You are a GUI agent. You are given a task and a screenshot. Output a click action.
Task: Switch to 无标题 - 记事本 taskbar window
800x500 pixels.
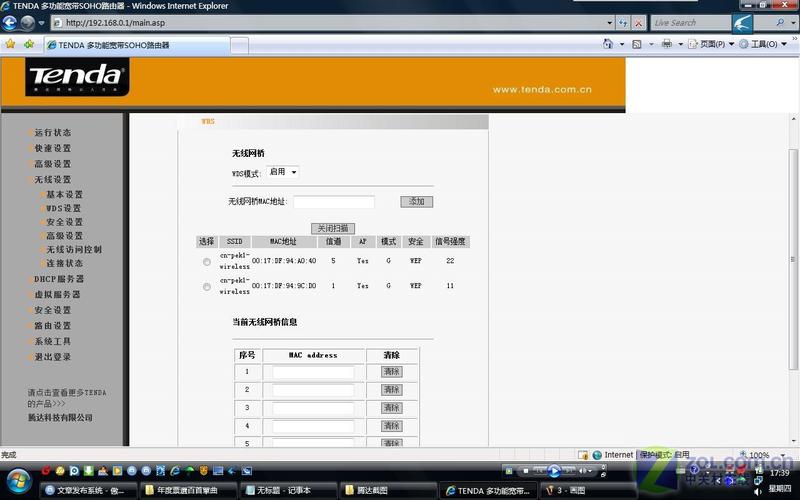287,491
